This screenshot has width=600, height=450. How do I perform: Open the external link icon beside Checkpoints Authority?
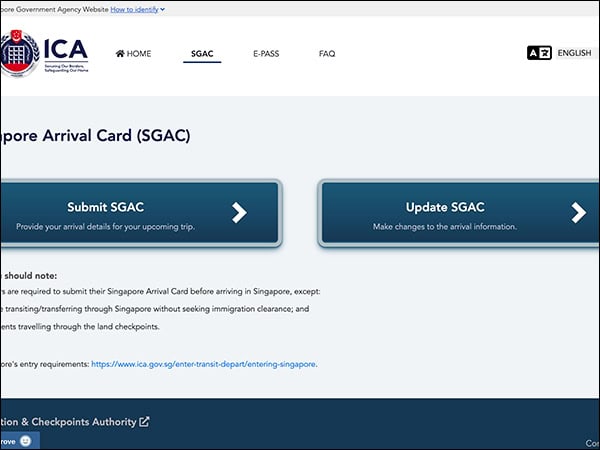(x=144, y=422)
